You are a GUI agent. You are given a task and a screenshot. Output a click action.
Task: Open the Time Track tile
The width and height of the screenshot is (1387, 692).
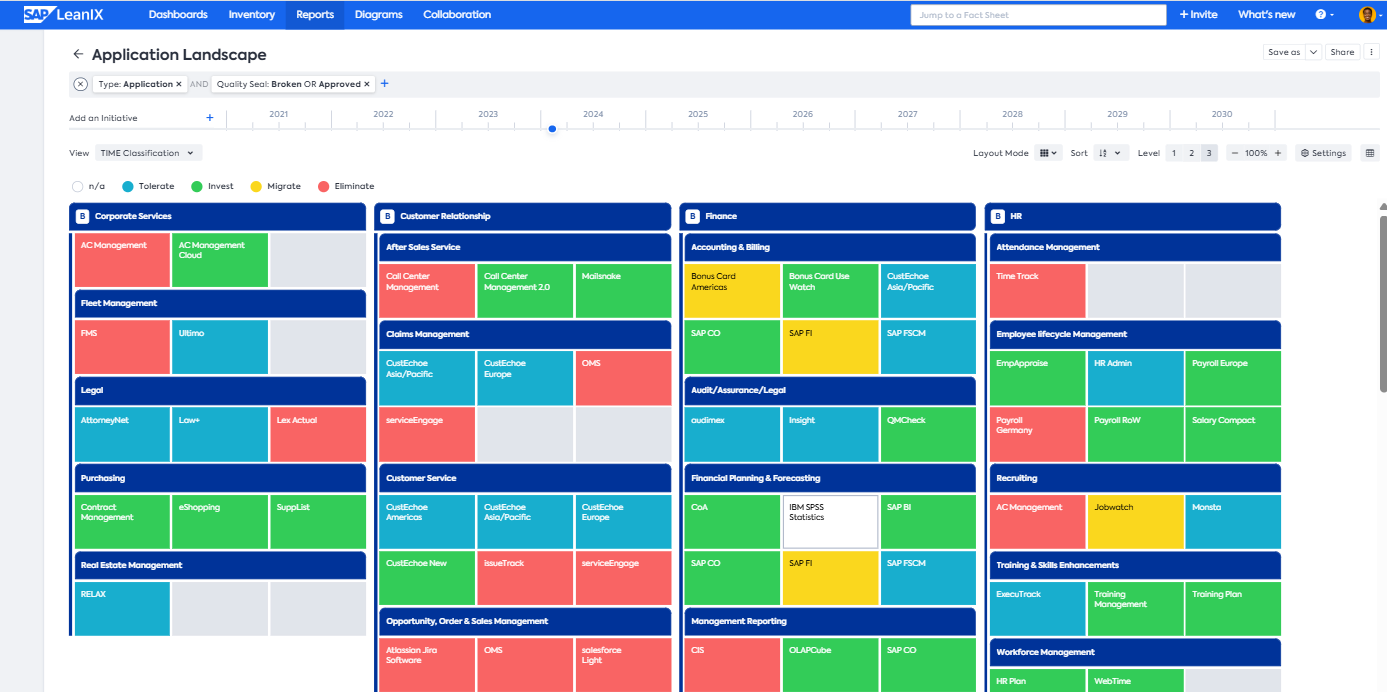[x=1038, y=291]
